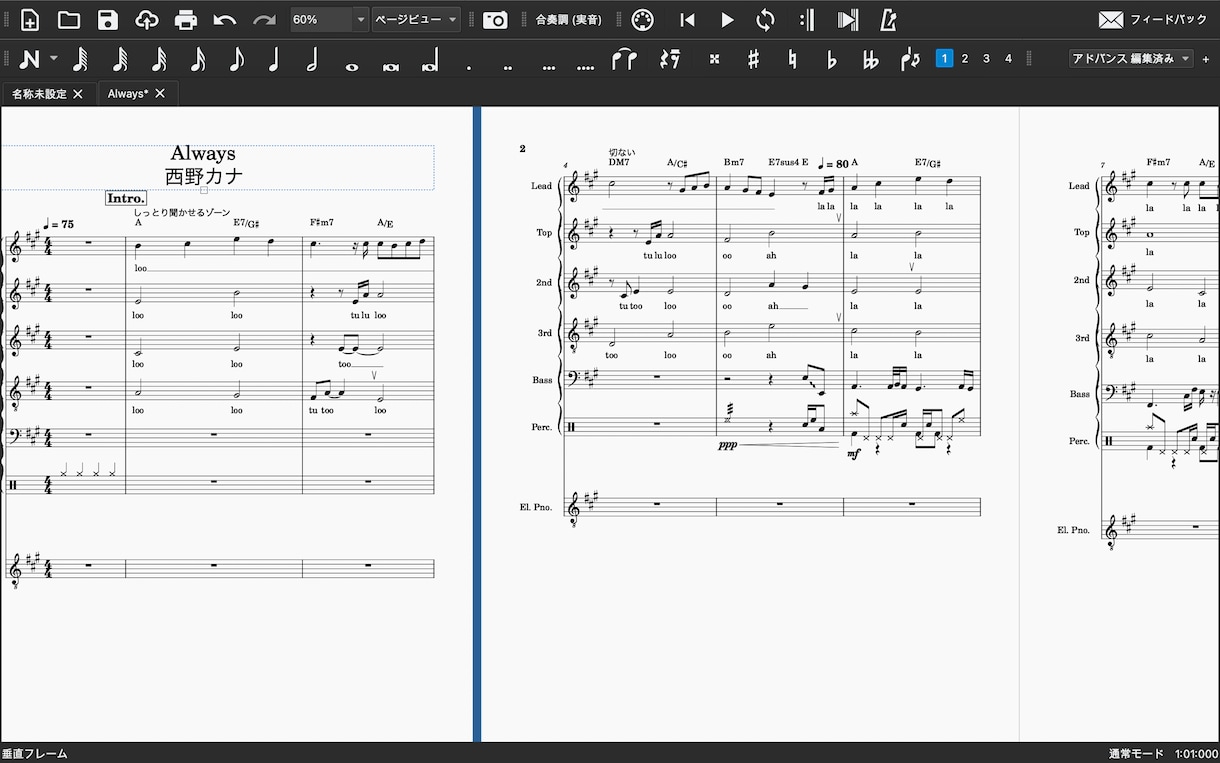Toggle the metronome
The image size is (1220, 763).
(x=888, y=20)
